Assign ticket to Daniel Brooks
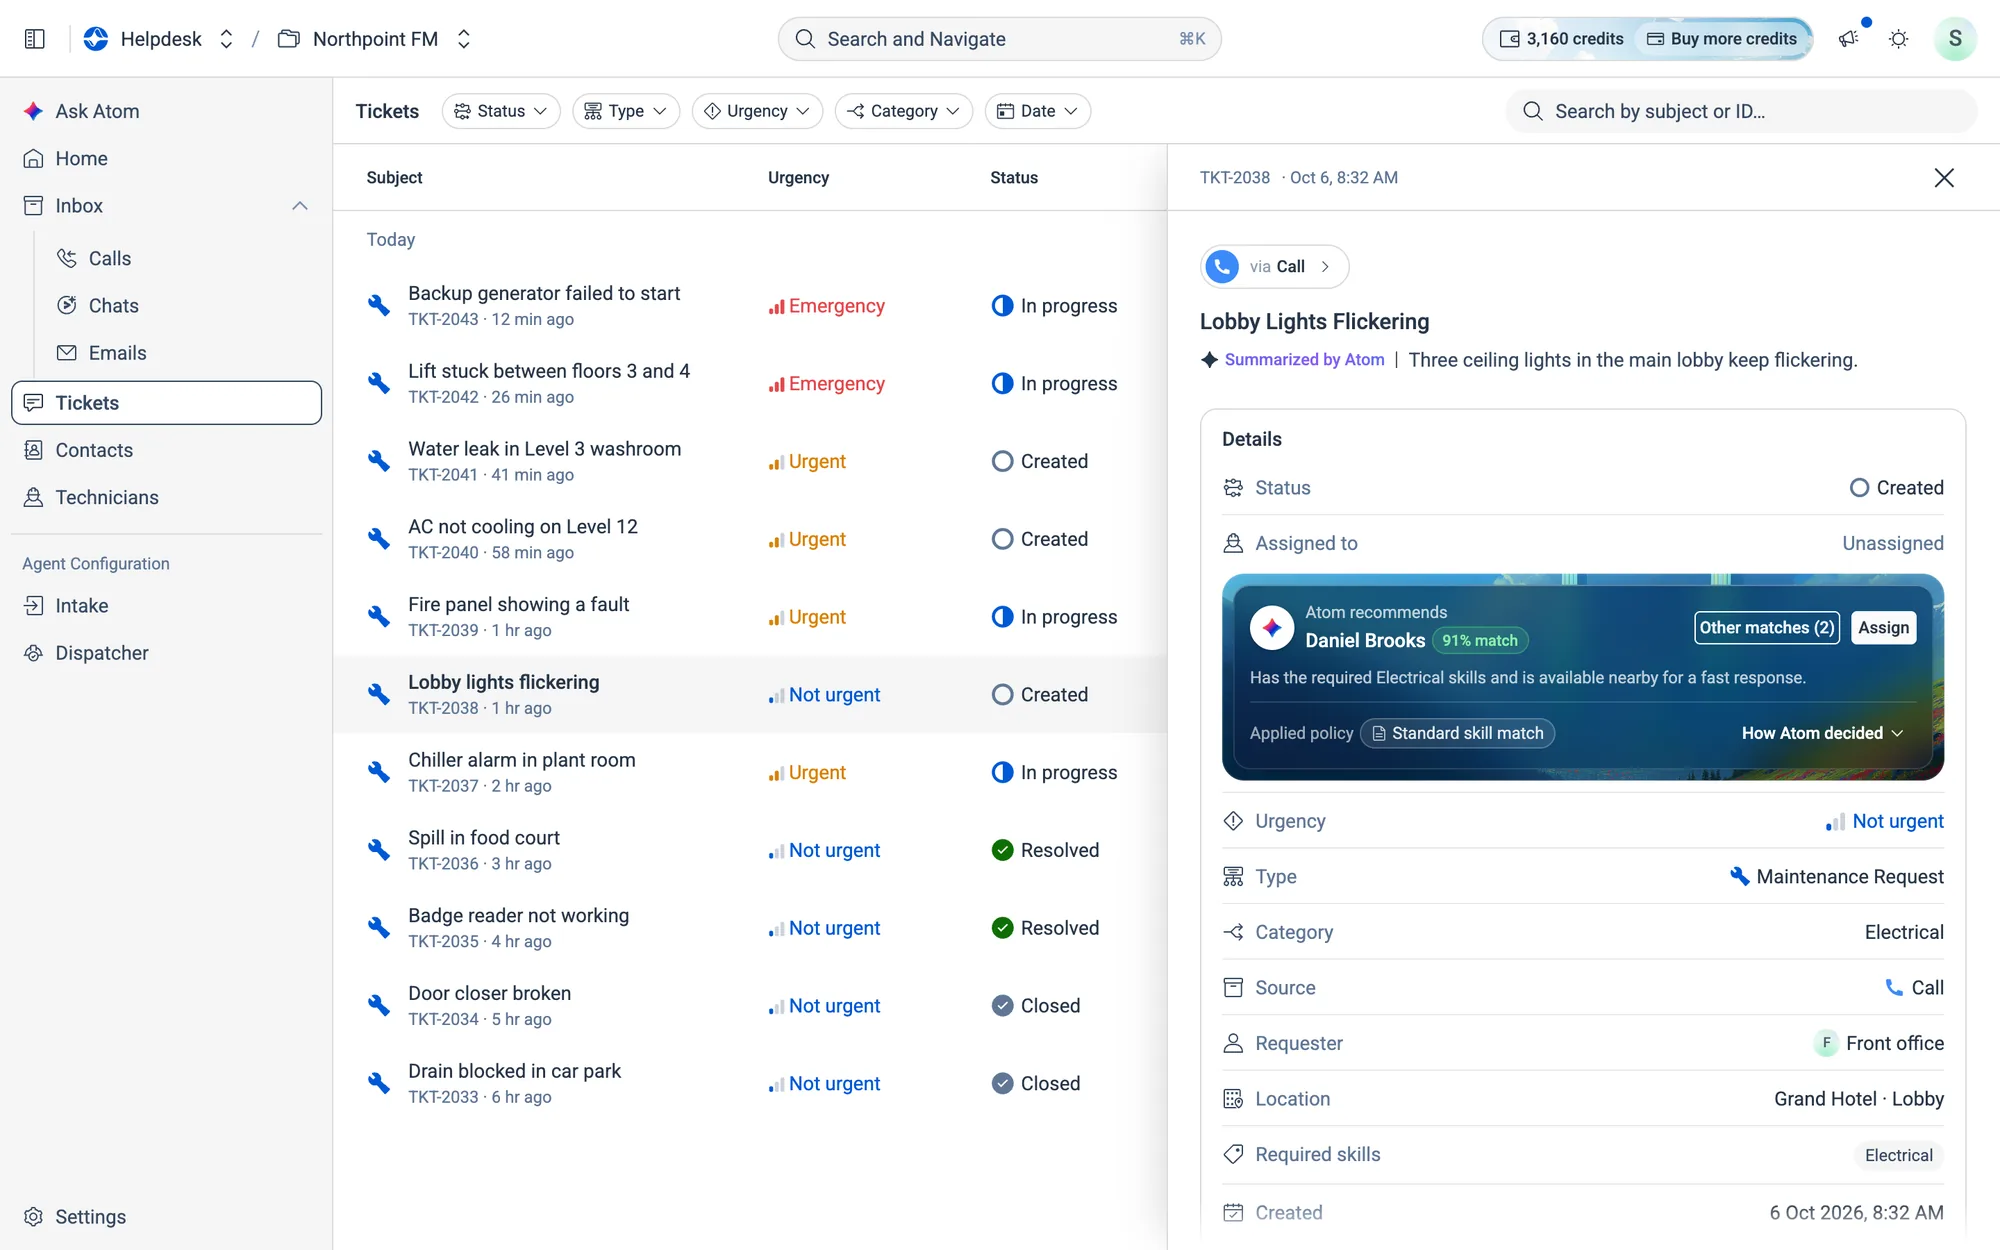This screenshot has width=2000, height=1250. click(1884, 627)
